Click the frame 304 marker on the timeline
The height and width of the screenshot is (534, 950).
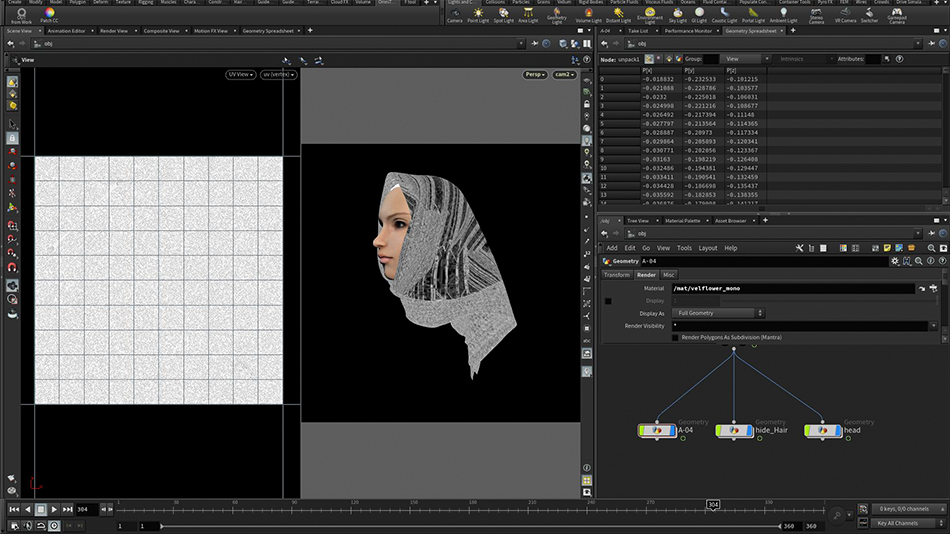pyautogui.click(x=713, y=505)
